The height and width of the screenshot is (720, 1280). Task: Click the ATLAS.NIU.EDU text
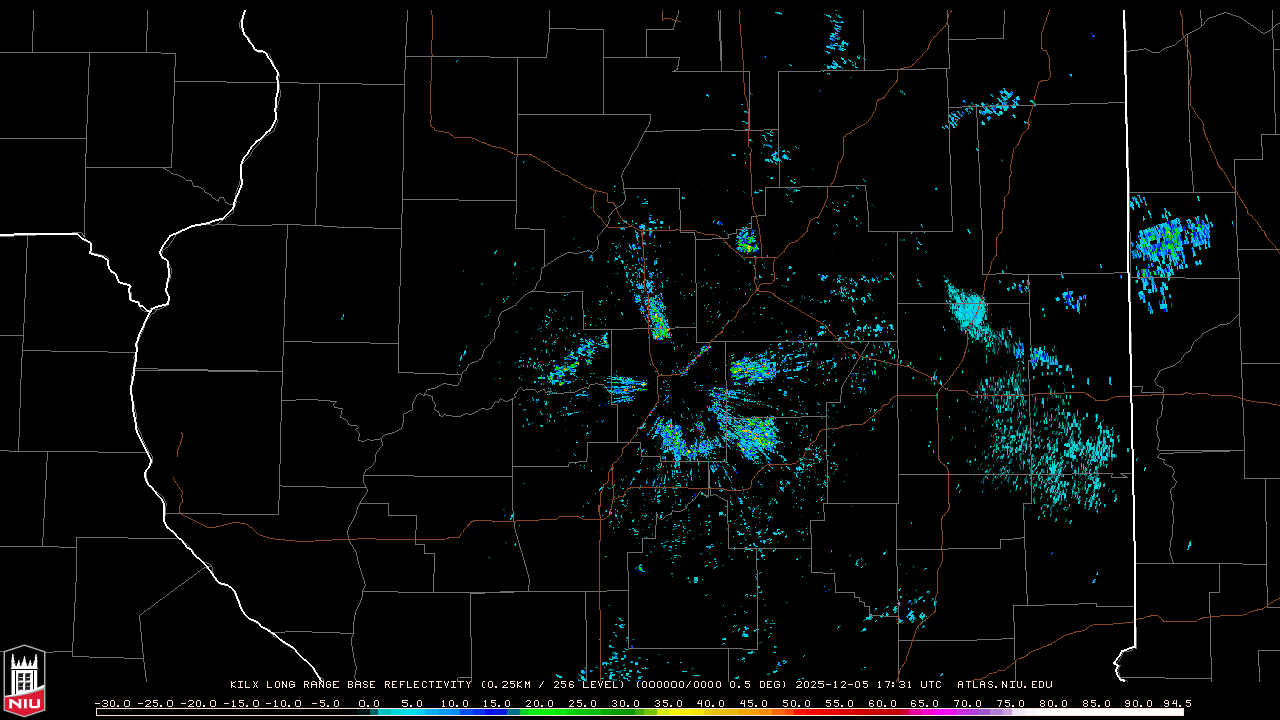[1004, 685]
